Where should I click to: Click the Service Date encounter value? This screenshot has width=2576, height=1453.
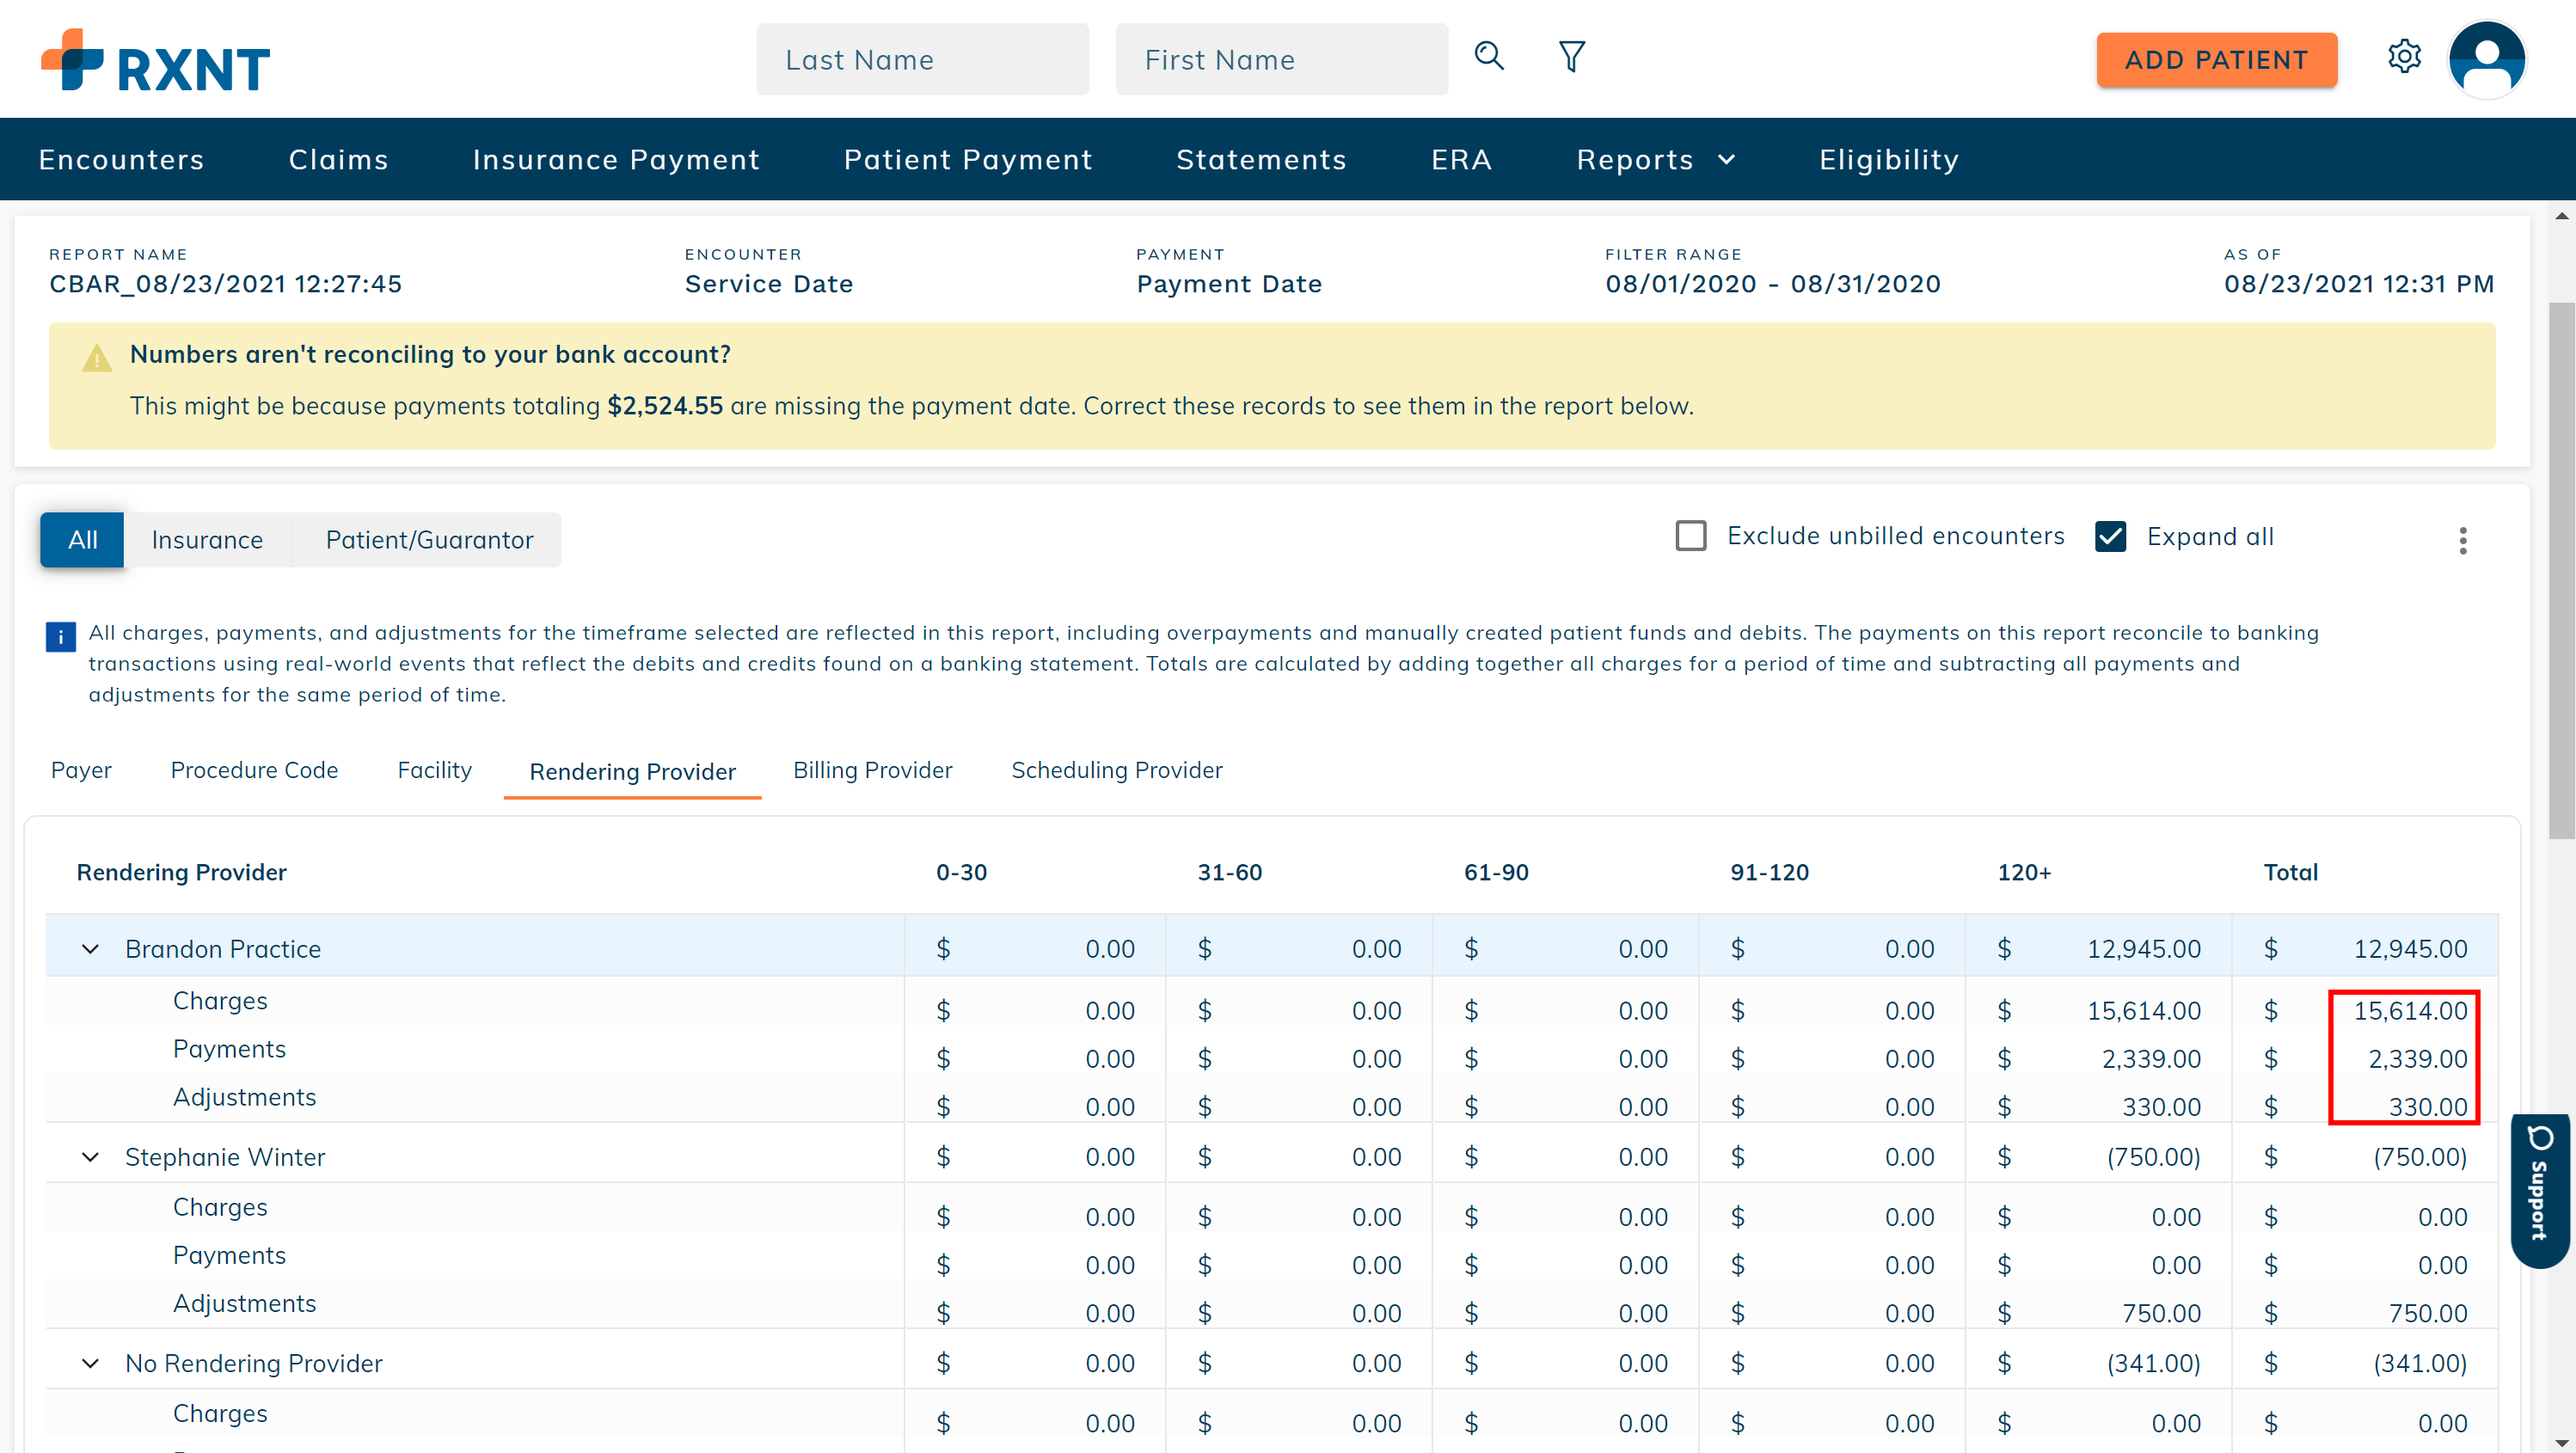click(x=768, y=284)
